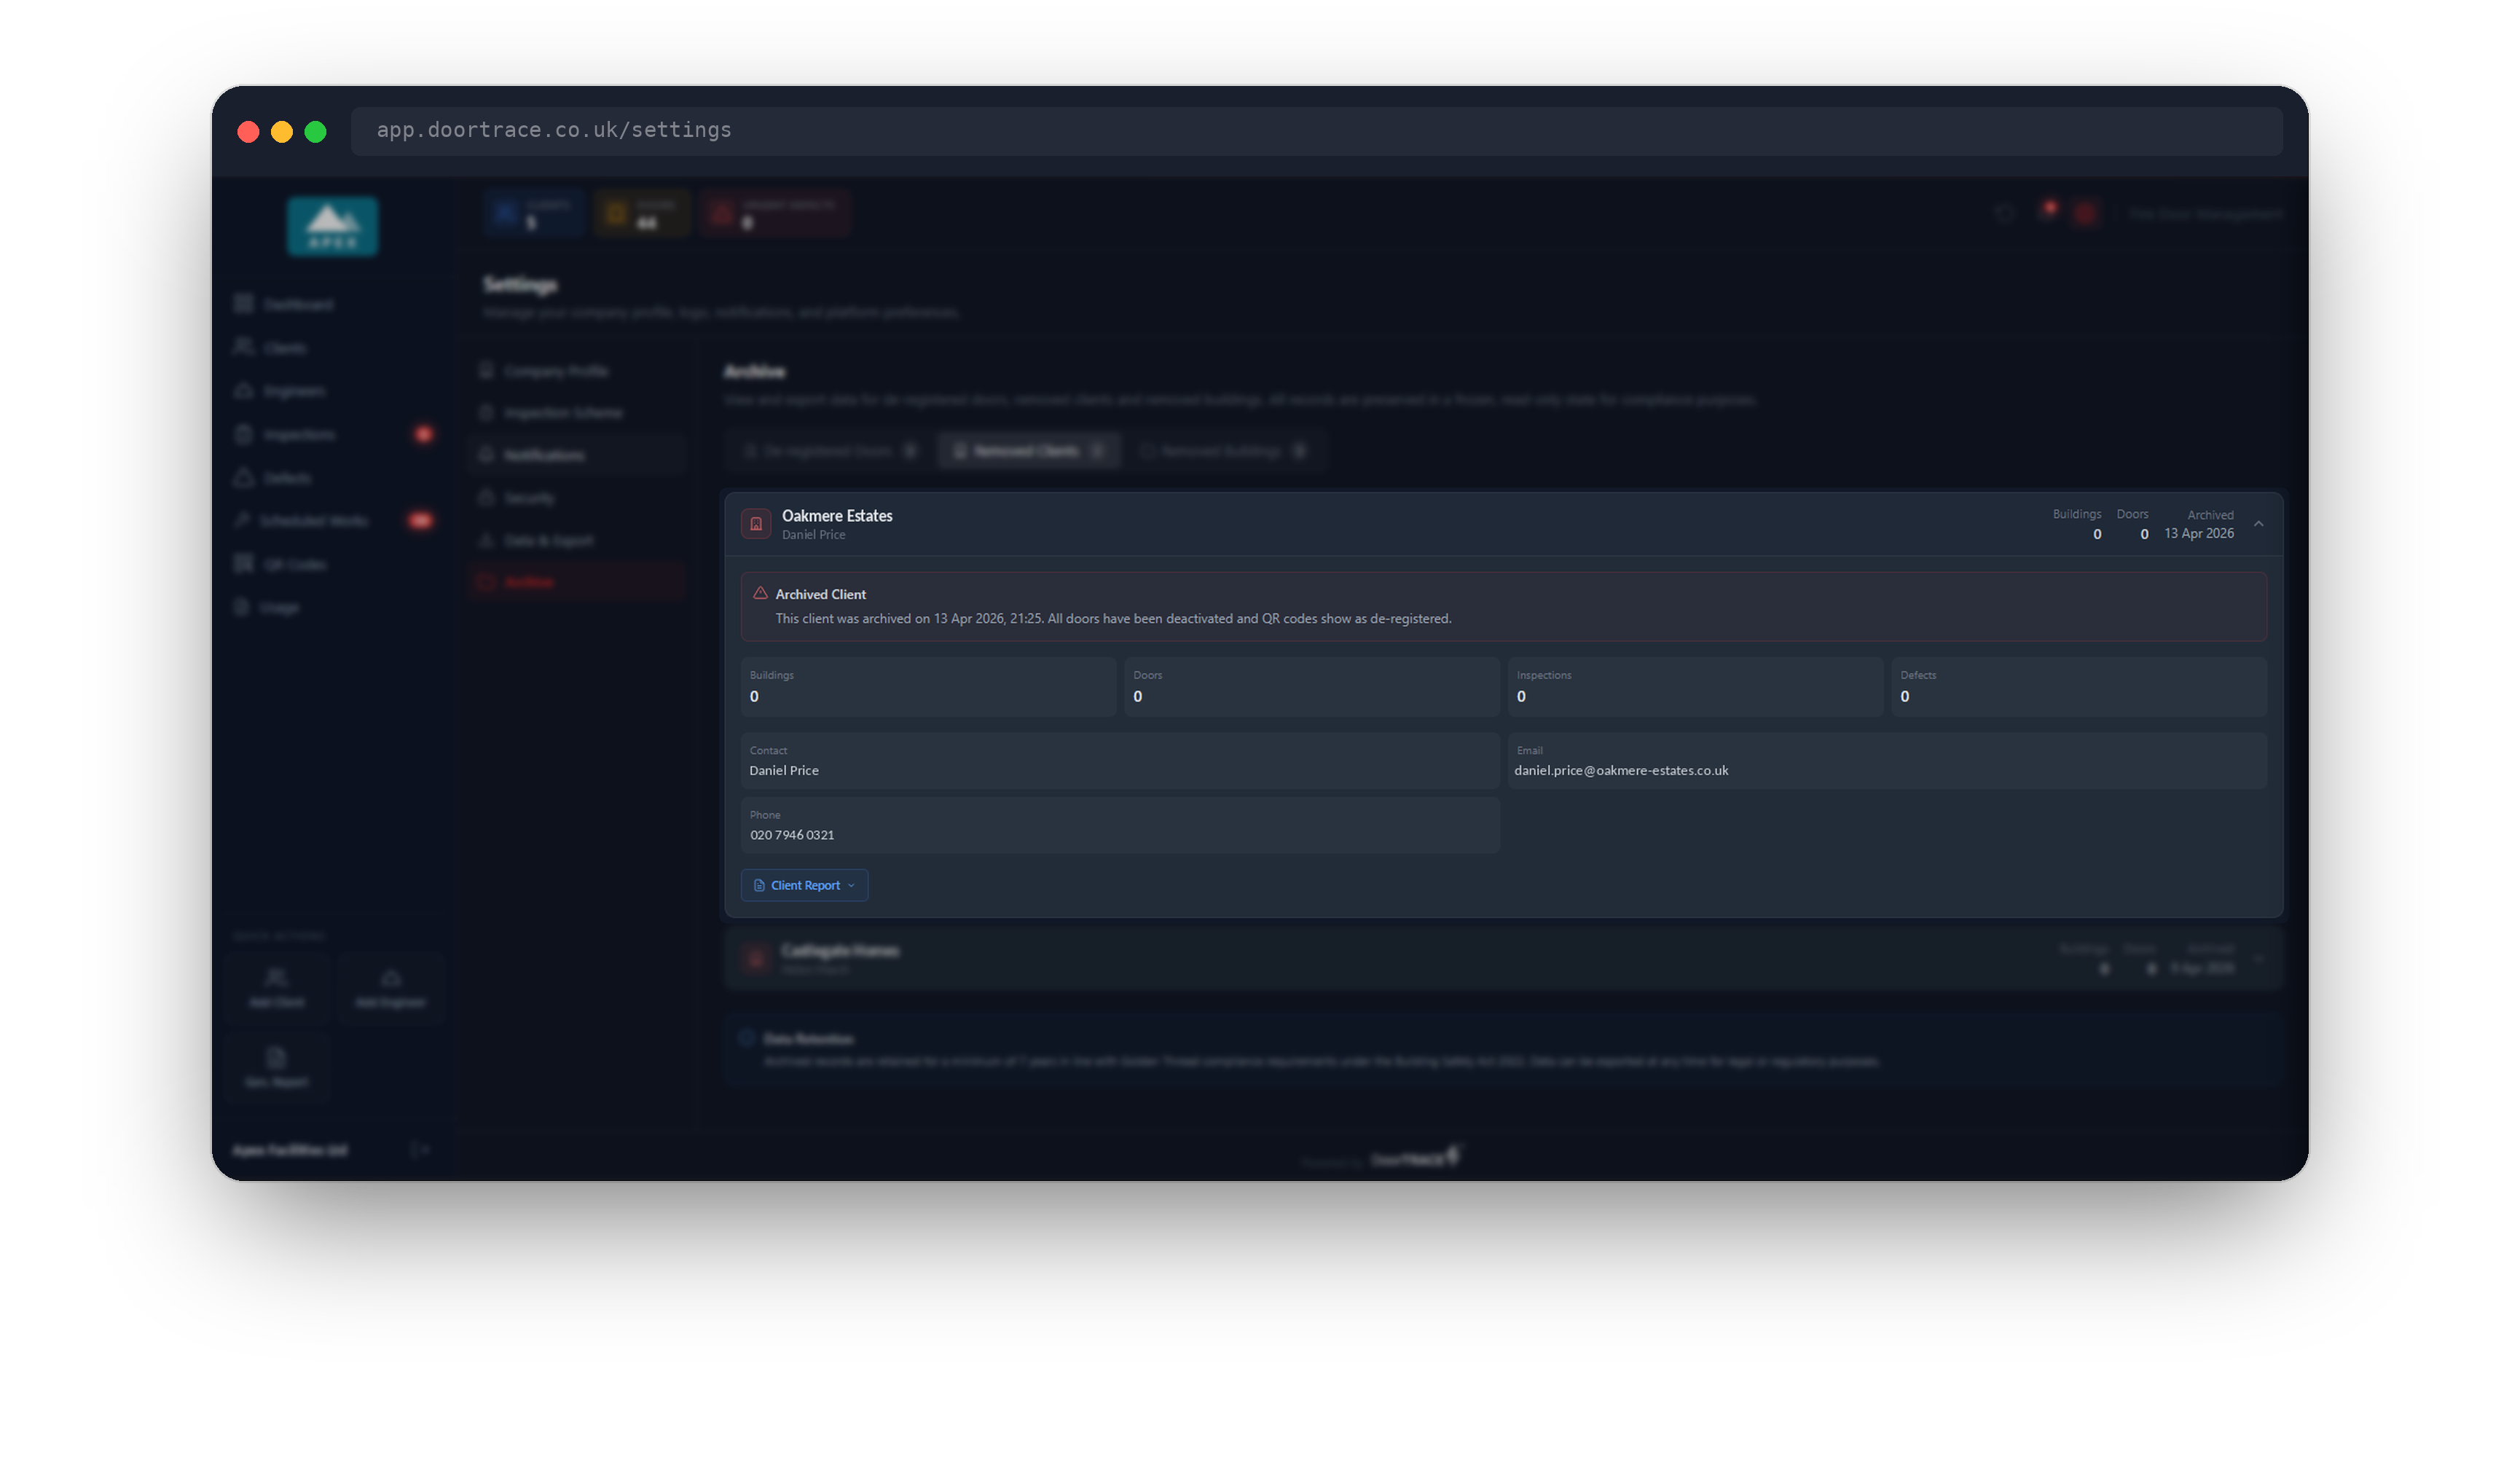Click the Doors 0 stat tile

tap(1311, 687)
